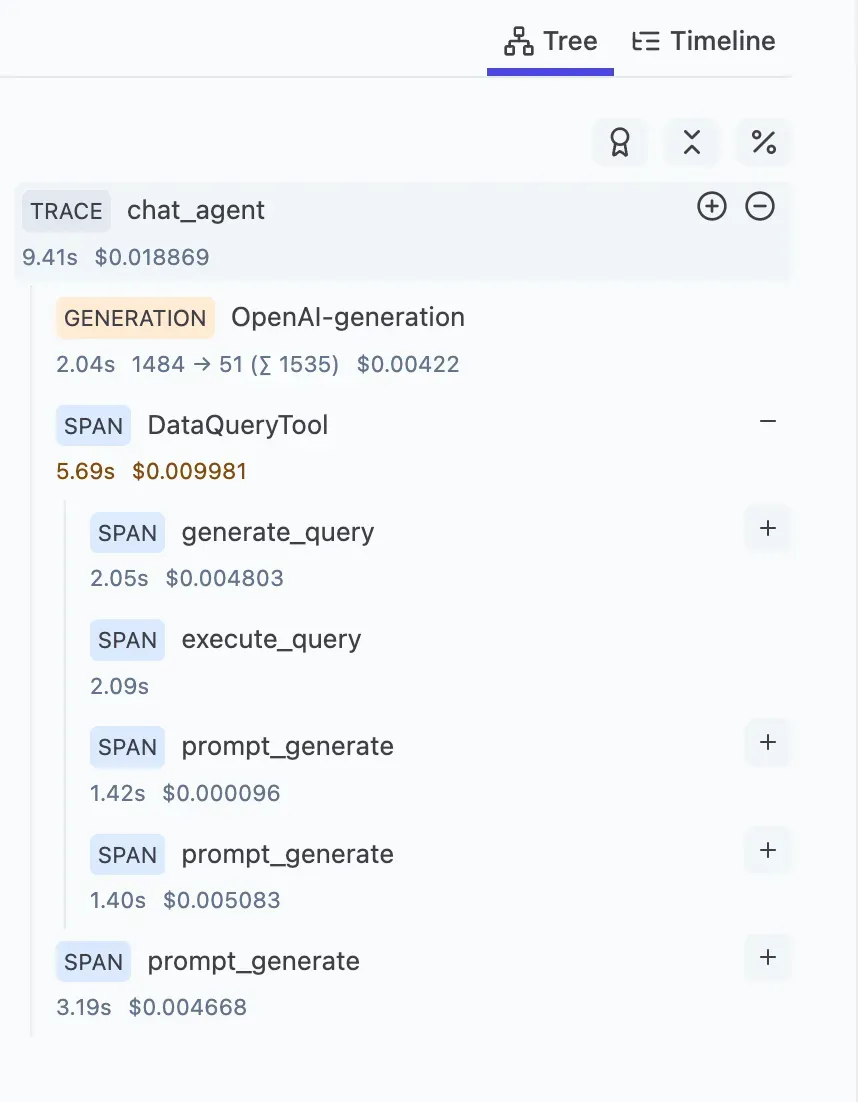Click the Timeline list icon
The height and width of the screenshot is (1102, 858).
tap(646, 41)
